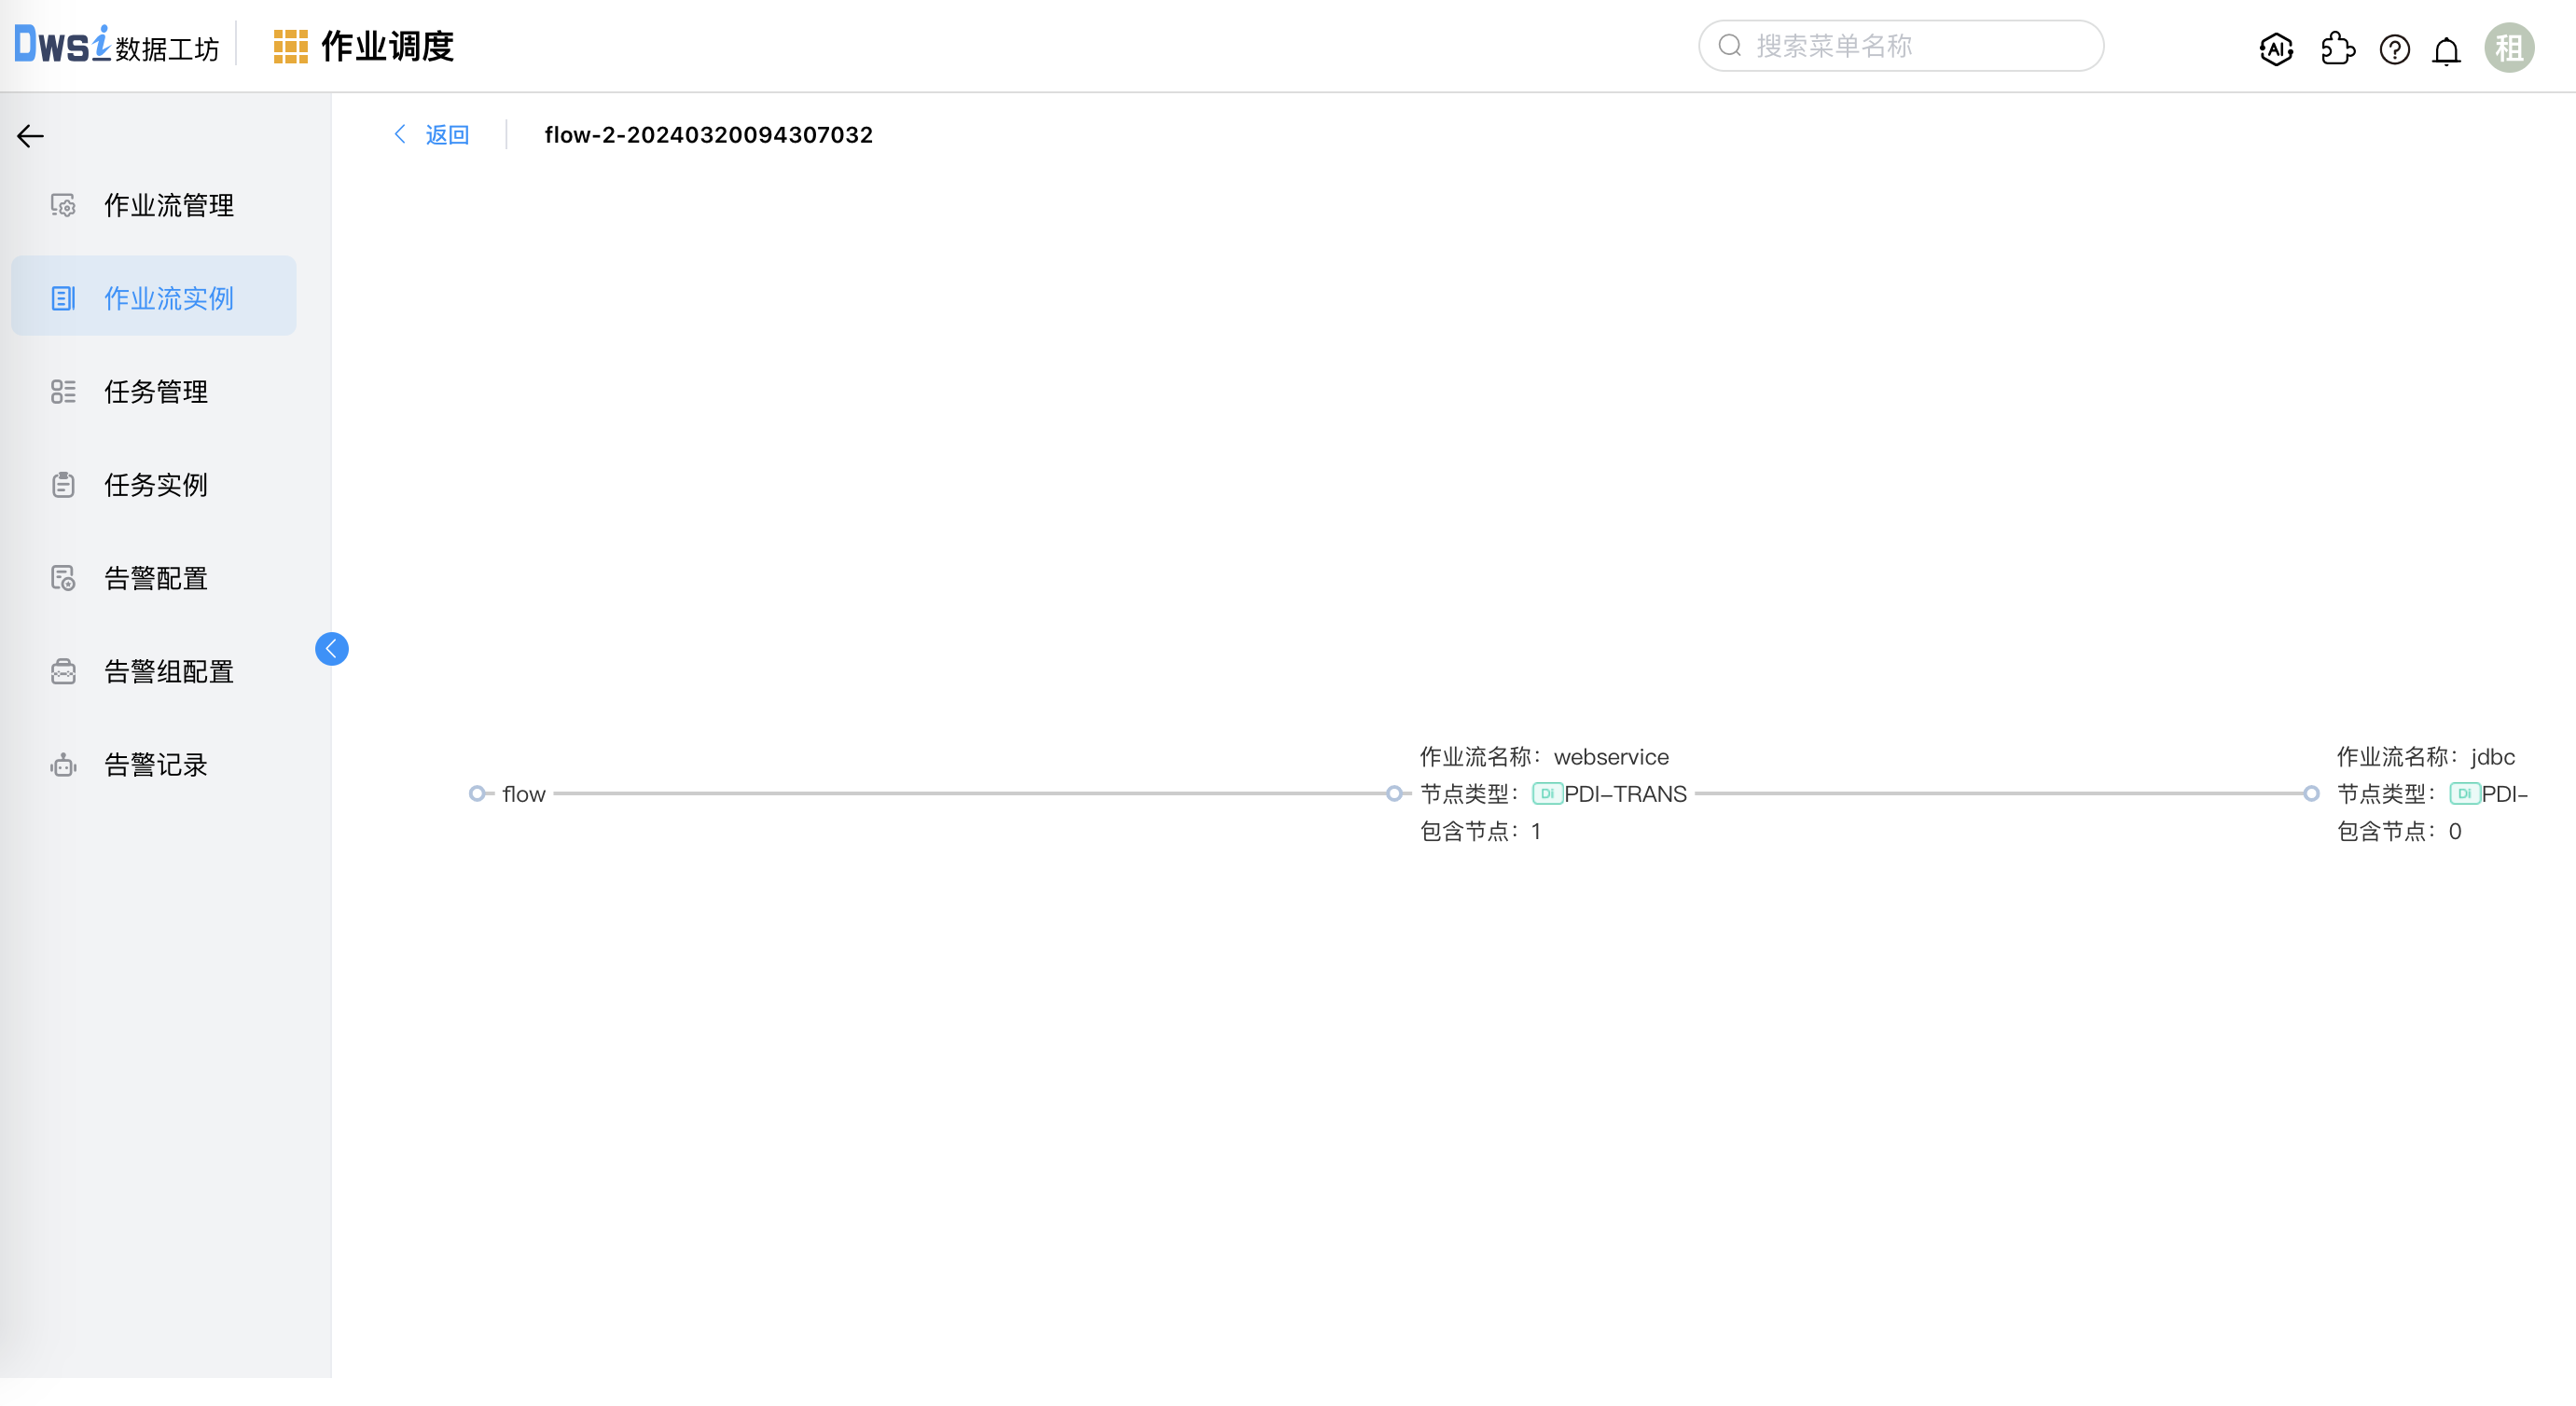Go to 任务实例 page
This screenshot has height=1406, width=2576.
(155, 486)
